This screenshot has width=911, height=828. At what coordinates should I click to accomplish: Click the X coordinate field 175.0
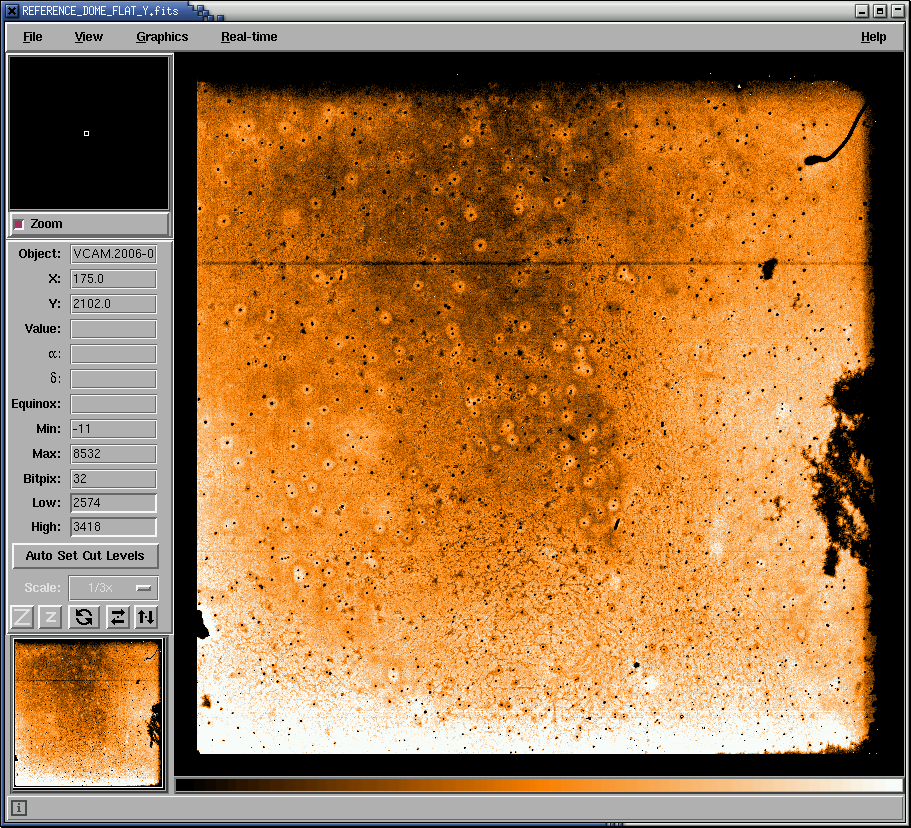tap(113, 279)
